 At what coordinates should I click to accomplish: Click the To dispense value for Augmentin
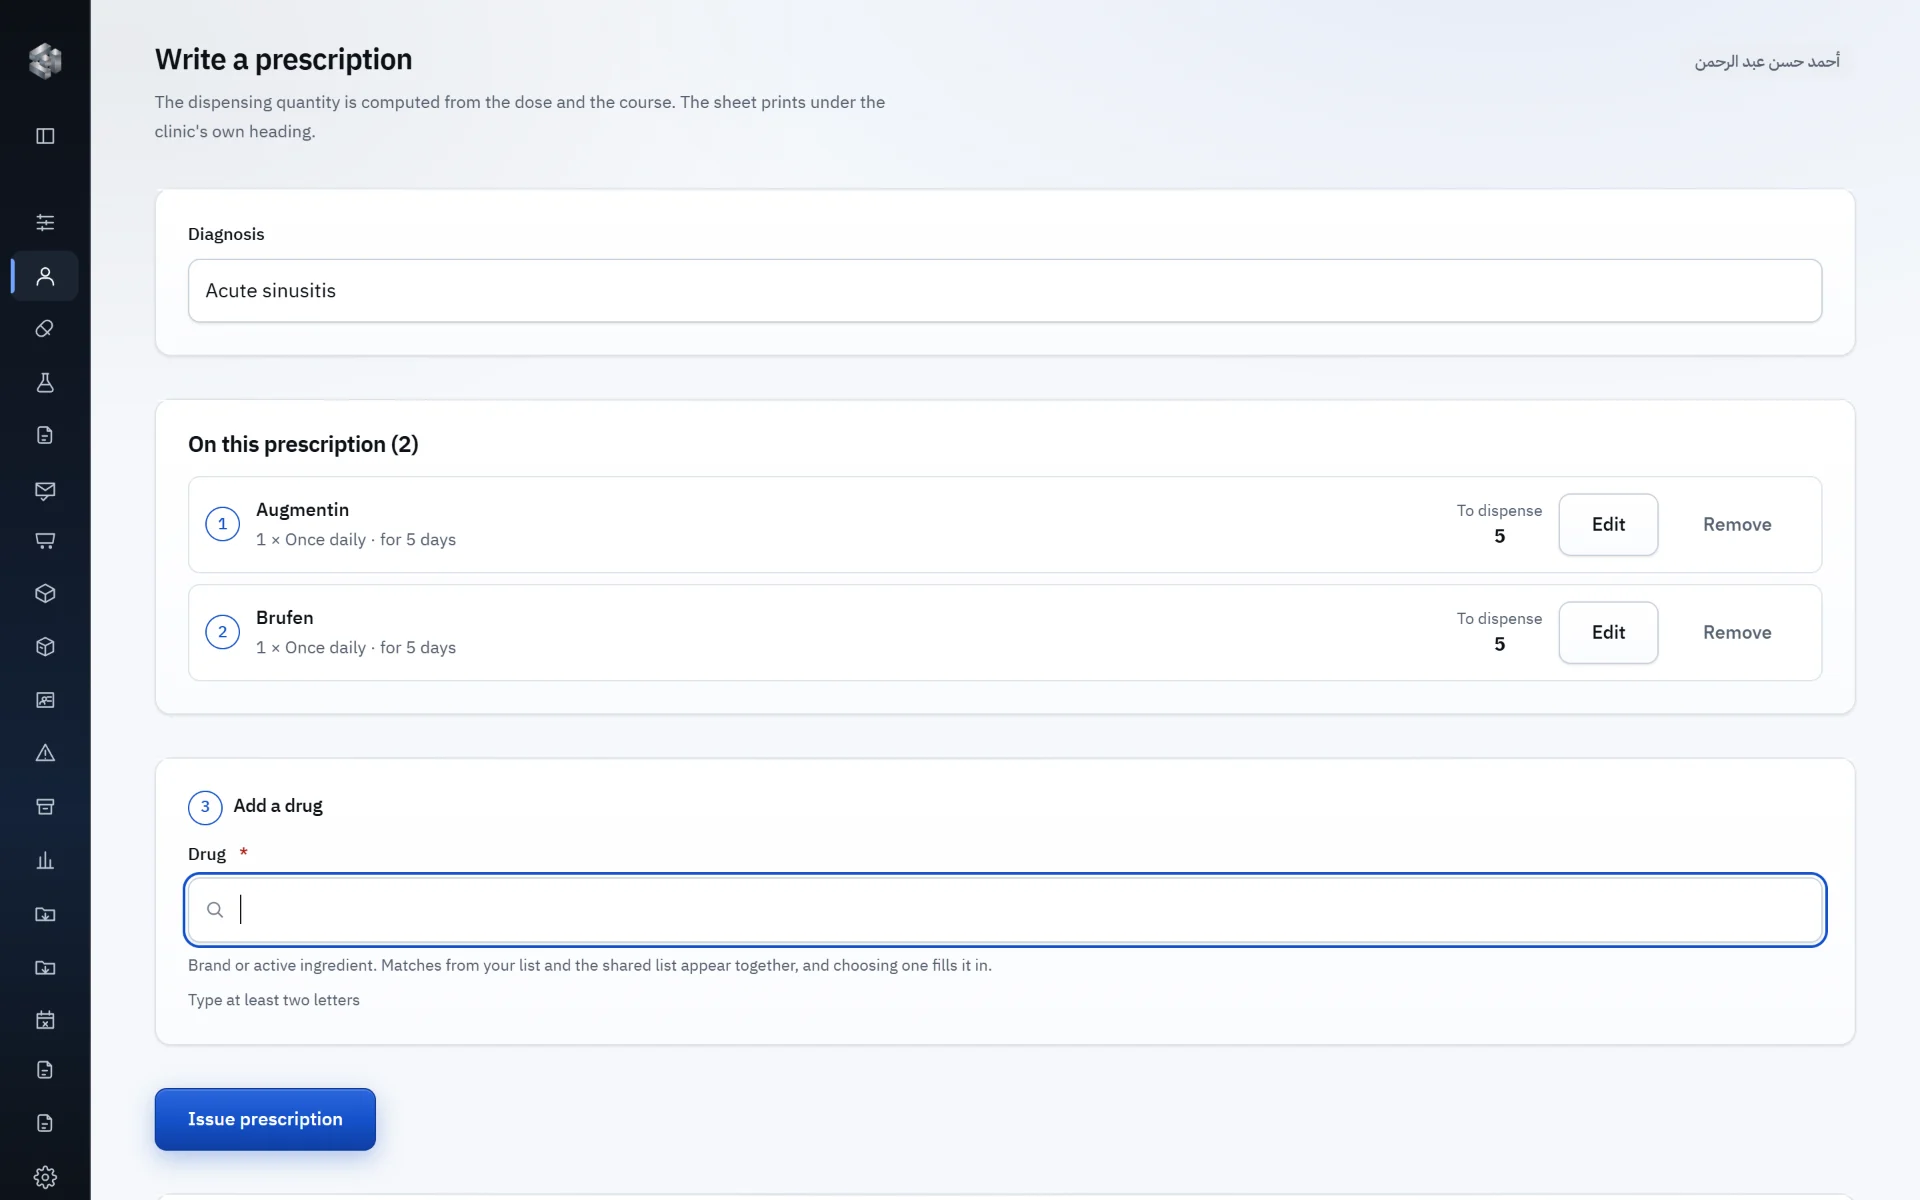(1499, 536)
